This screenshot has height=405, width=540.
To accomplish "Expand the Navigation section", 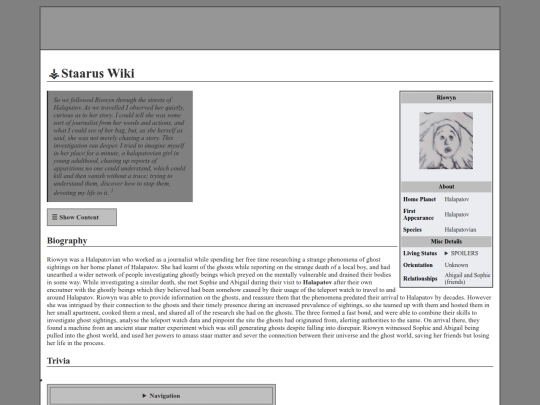I will click(x=161, y=396).
